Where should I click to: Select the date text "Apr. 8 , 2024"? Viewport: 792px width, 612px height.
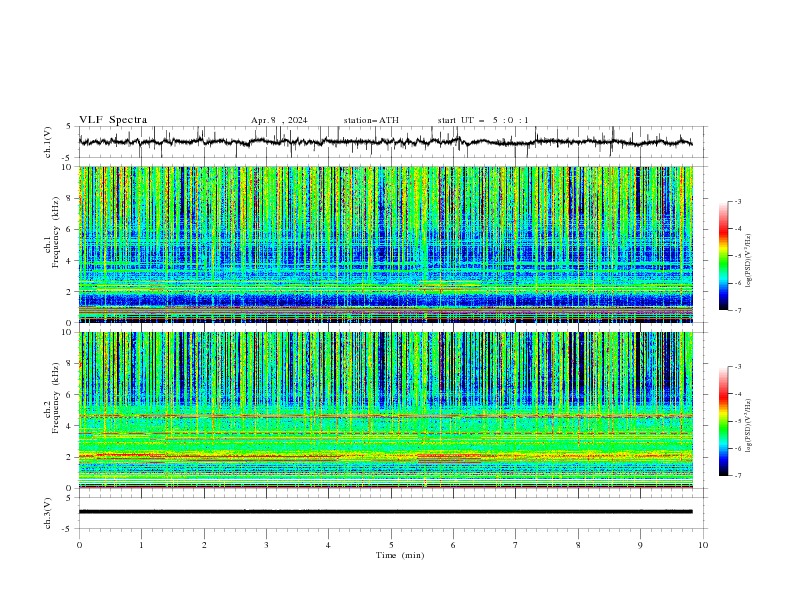click(x=279, y=120)
